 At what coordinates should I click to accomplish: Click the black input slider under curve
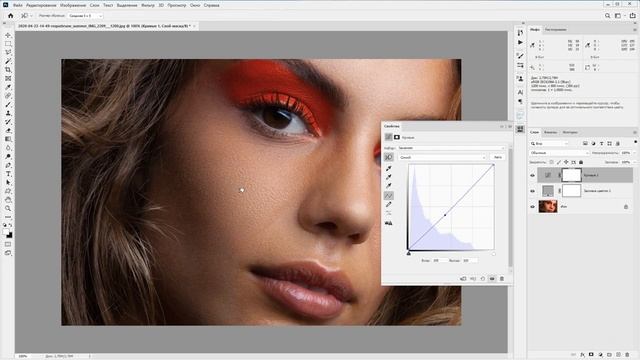click(x=409, y=253)
